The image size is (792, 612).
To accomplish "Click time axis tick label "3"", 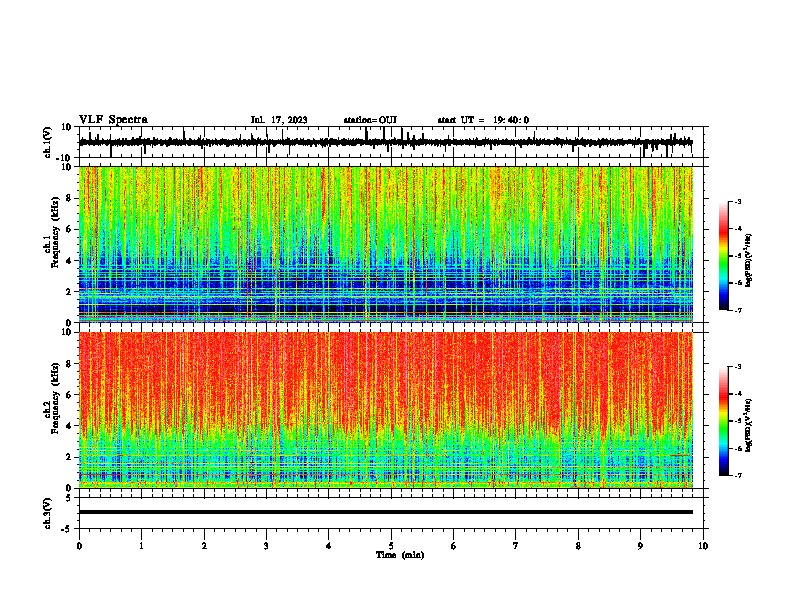I will tap(266, 546).
